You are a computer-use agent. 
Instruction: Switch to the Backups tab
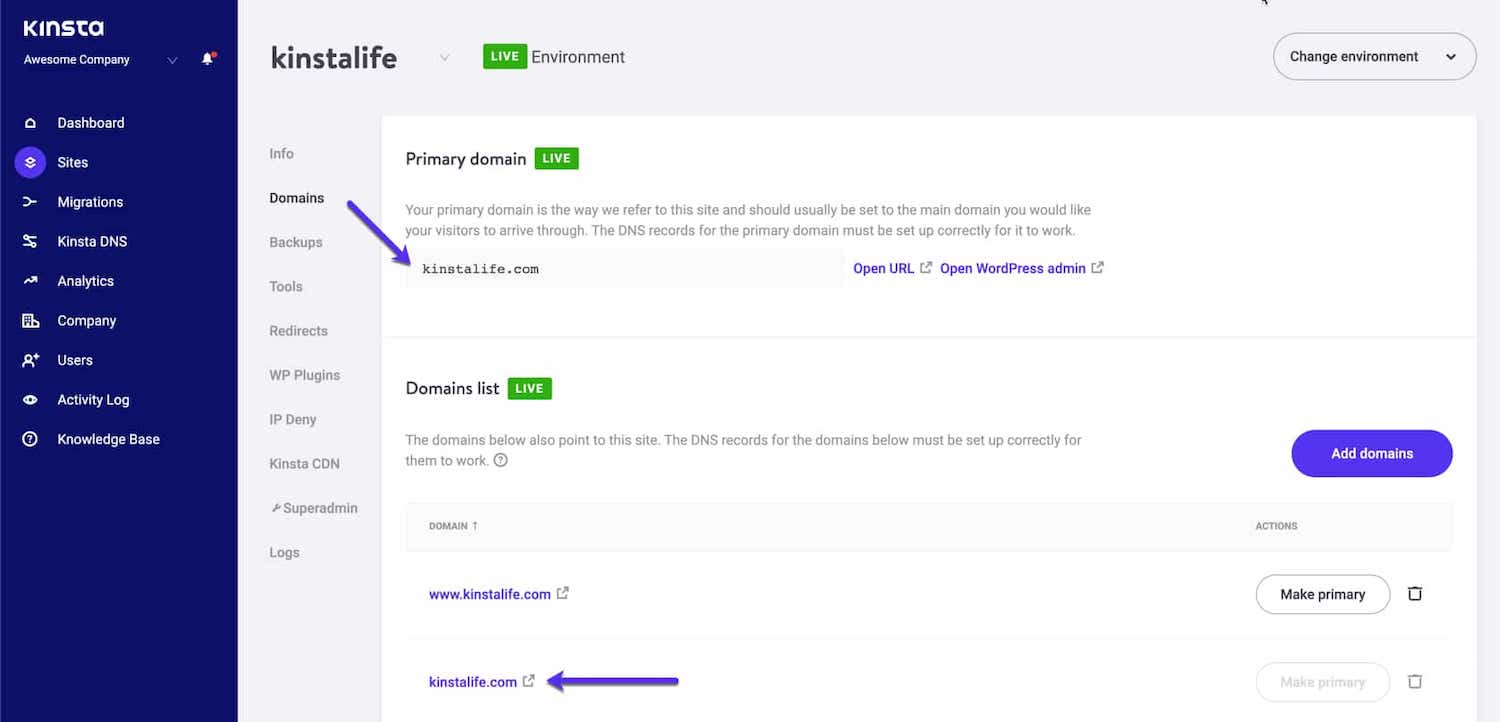coord(295,241)
